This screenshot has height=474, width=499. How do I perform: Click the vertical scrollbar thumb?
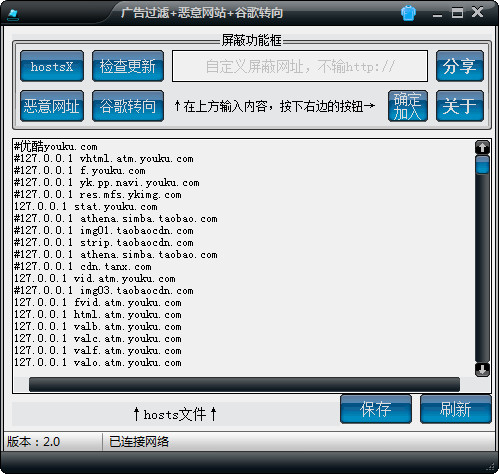pyautogui.click(x=482, y=165)
